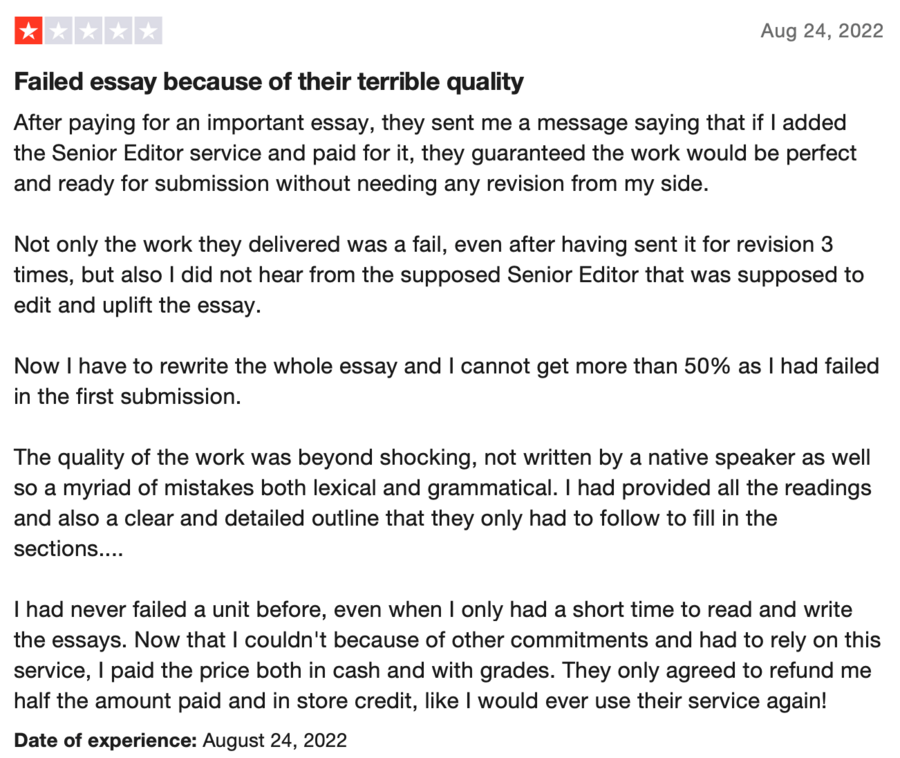Open the review title about failed essay

pyautogui.click(x=269, y=82)
